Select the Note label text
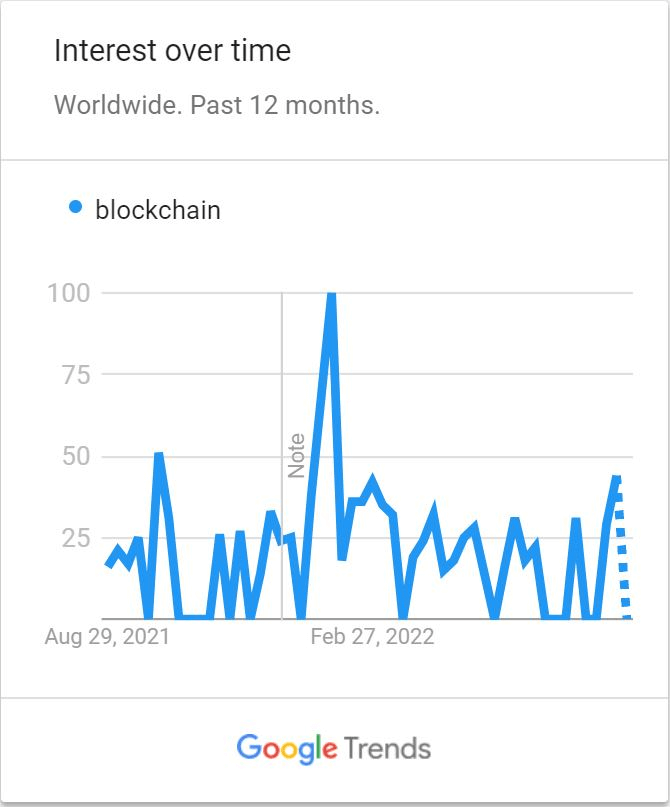The image size is (670, 807). point(296,455)
